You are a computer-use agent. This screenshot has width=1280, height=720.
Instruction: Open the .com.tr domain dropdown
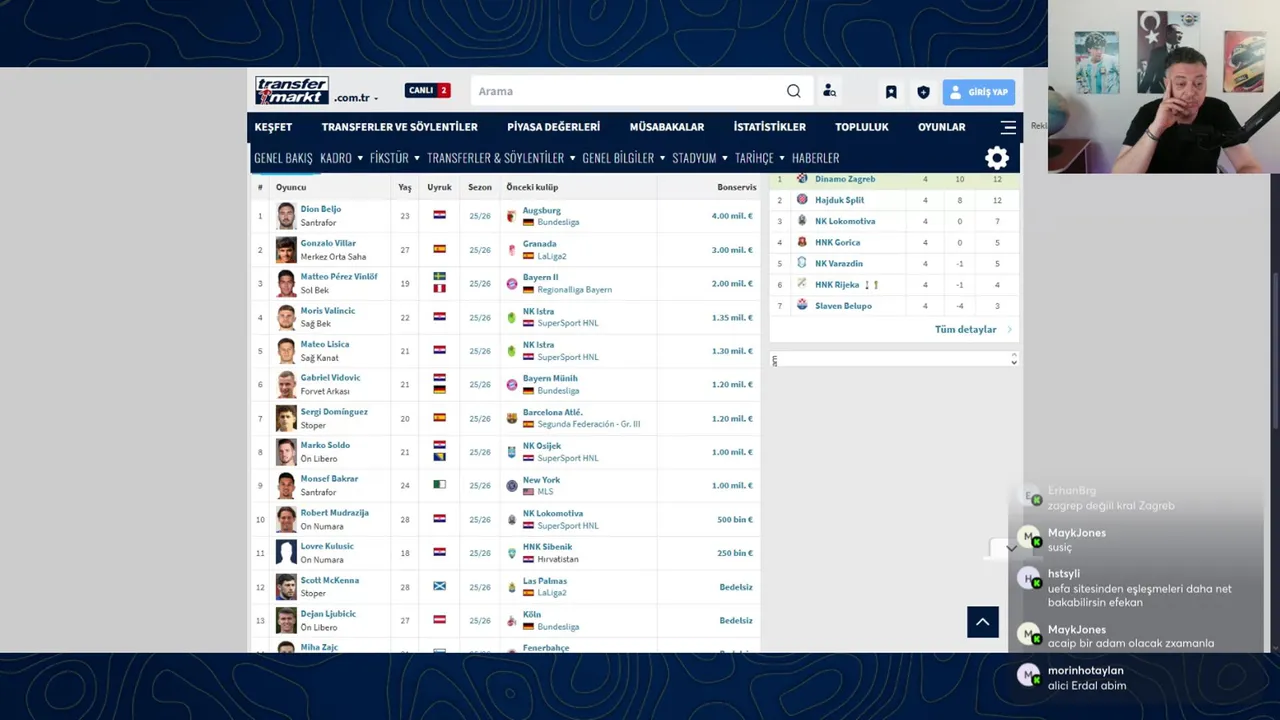coord(356,98)
